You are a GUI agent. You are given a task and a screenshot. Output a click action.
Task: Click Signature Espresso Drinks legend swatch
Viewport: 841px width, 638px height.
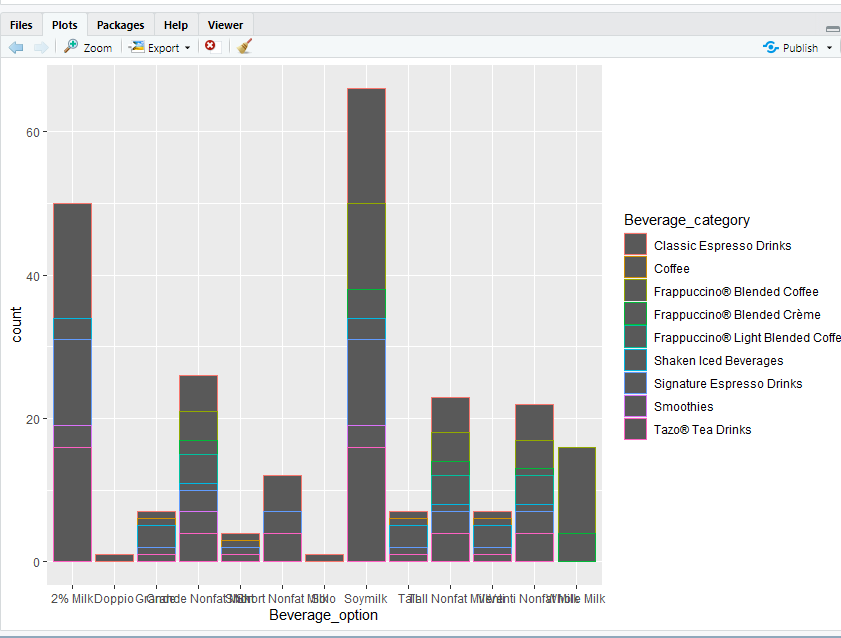635,383
